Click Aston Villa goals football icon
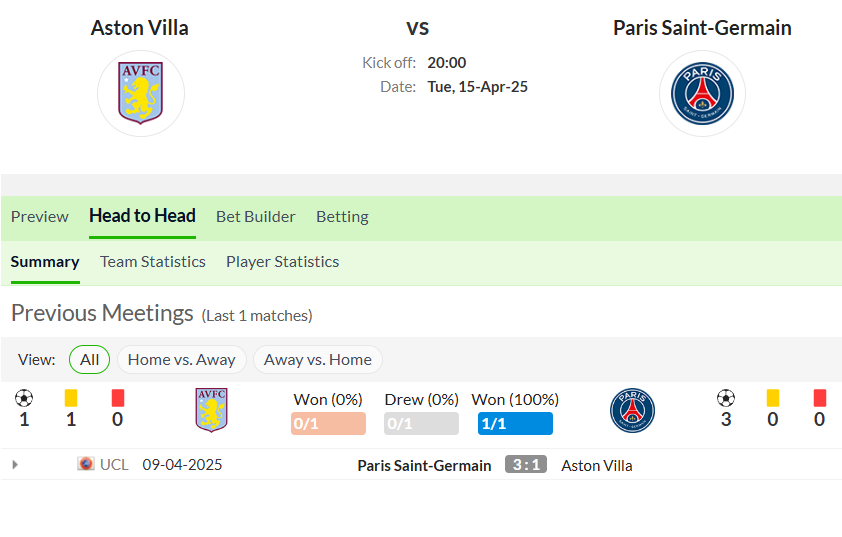The width and height of the screenshot is (842, 537). click(24, 398)
